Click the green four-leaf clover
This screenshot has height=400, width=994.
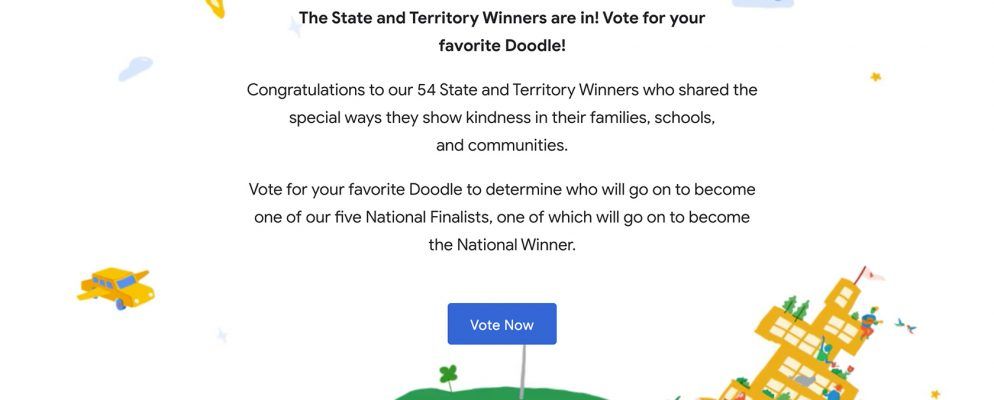pyautogui.click(x=449, y=376)
